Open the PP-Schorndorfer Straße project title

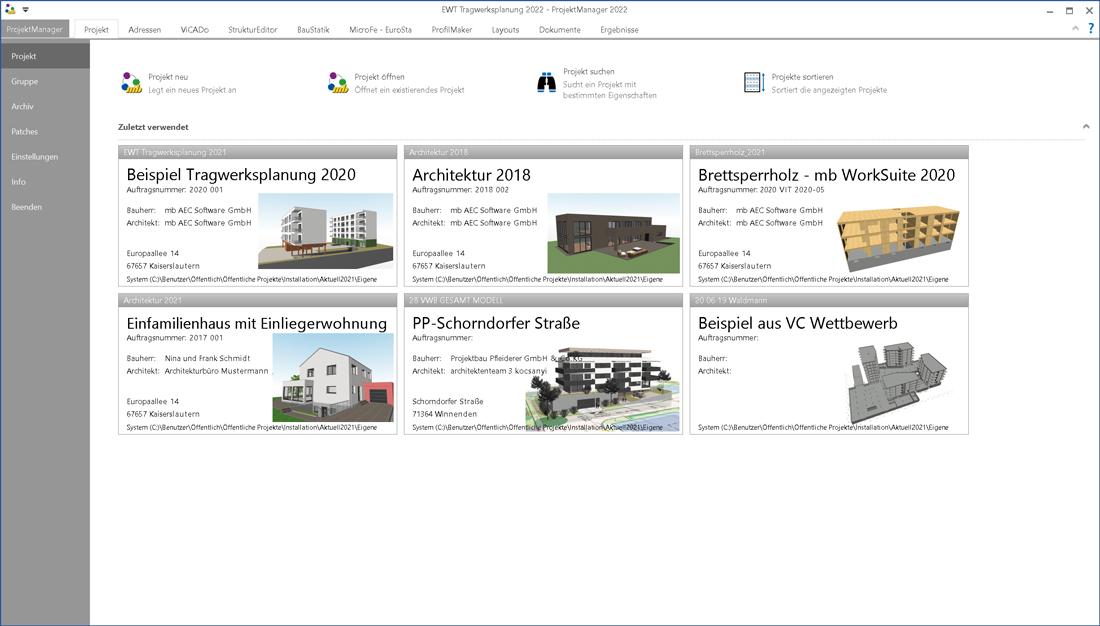pyautogui.click(x=496, y=323)
